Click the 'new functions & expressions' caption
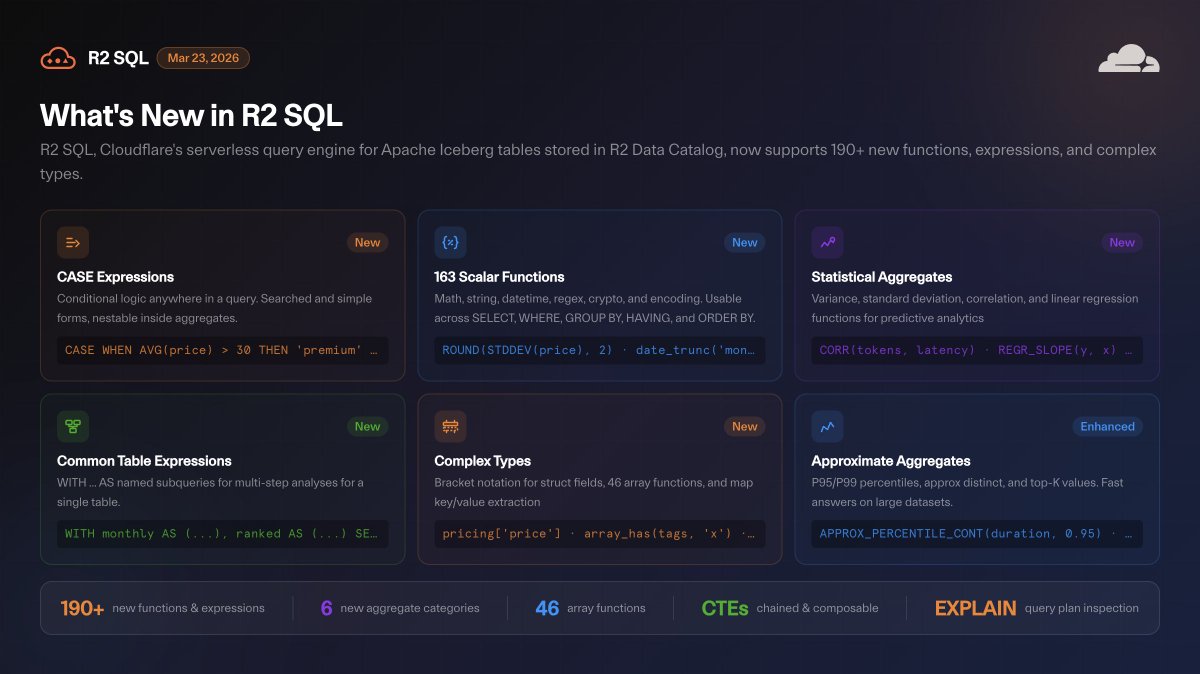The height and width of the screenshot is (674, 1200). point(189,608)
